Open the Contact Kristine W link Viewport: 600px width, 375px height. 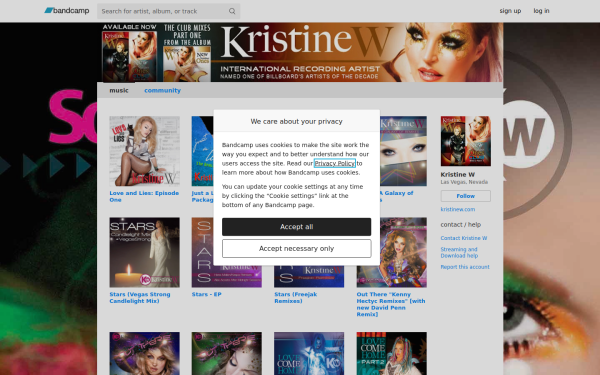463,238
